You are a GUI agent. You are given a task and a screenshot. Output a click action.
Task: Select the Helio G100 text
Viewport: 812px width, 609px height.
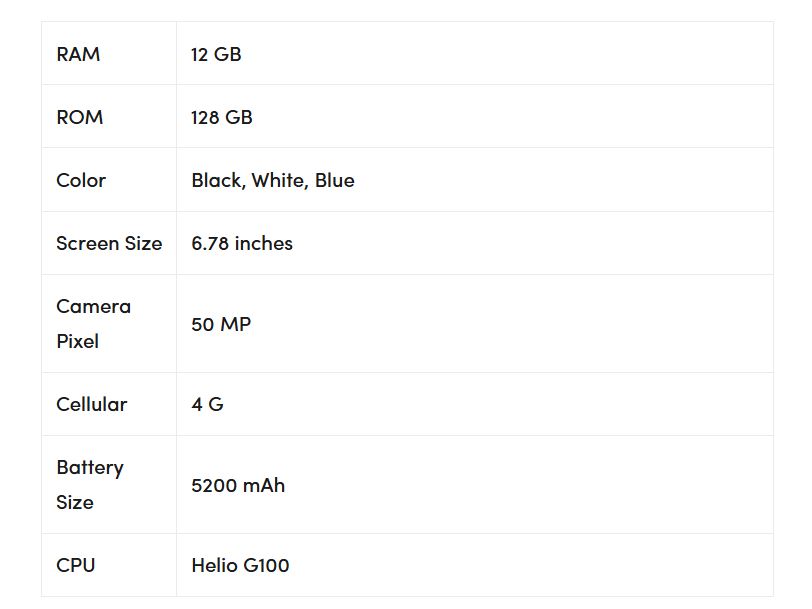tap(240, 566)
